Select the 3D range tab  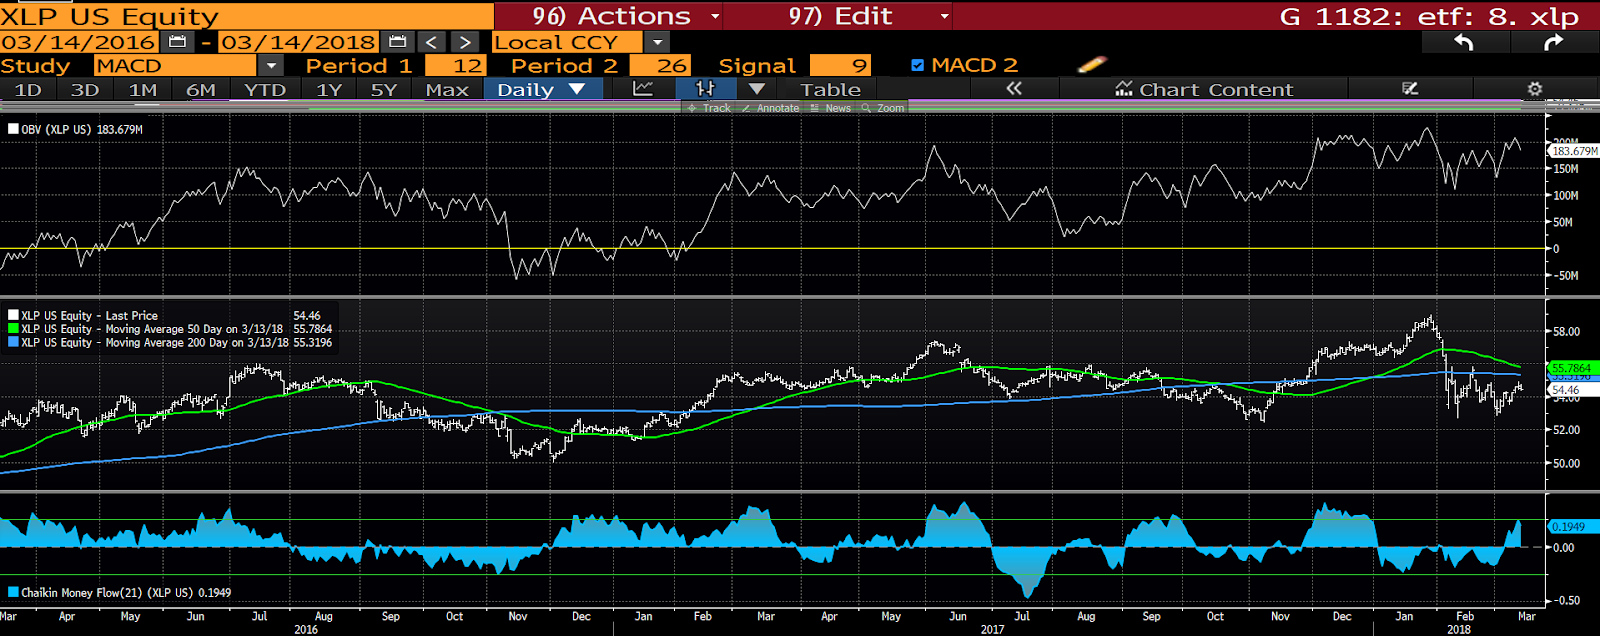tap(85, 89)
